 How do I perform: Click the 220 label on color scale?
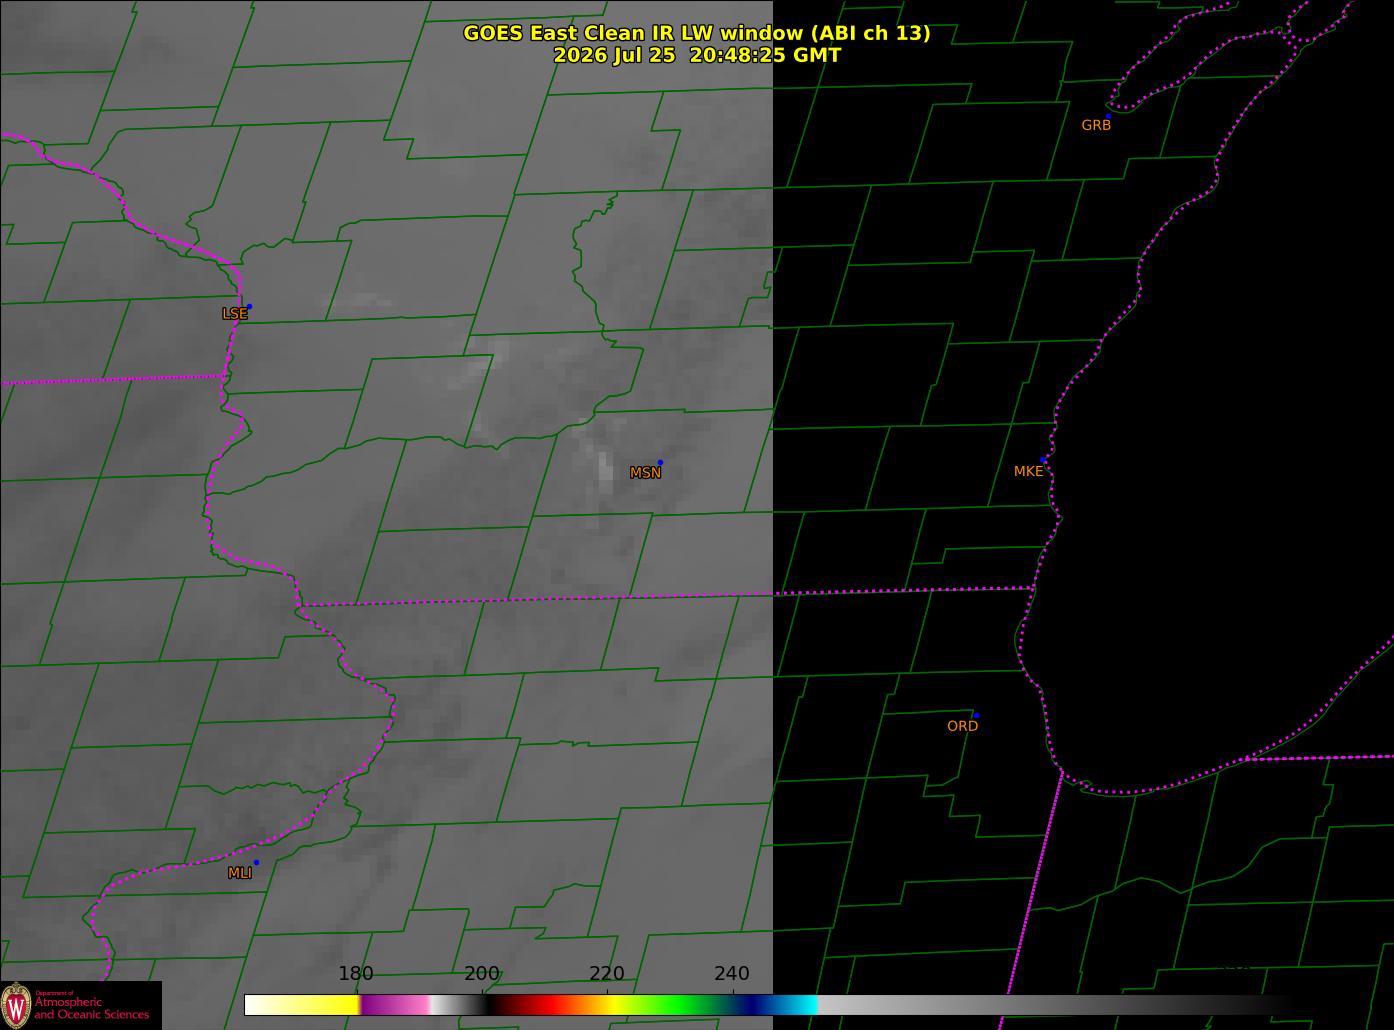(x=607, y=974)
